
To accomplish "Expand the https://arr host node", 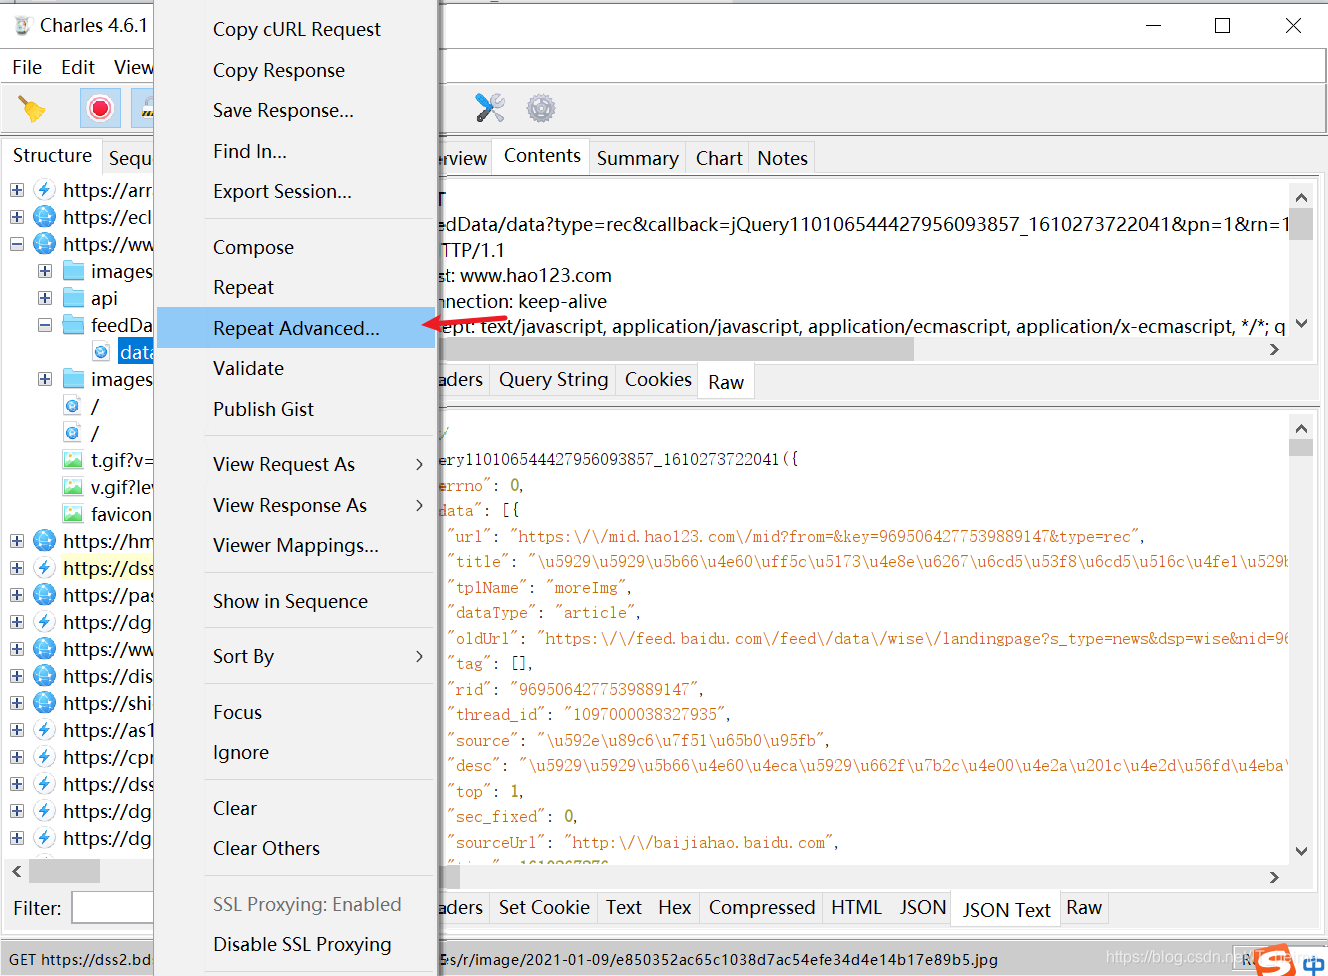I will click(17, 190).
